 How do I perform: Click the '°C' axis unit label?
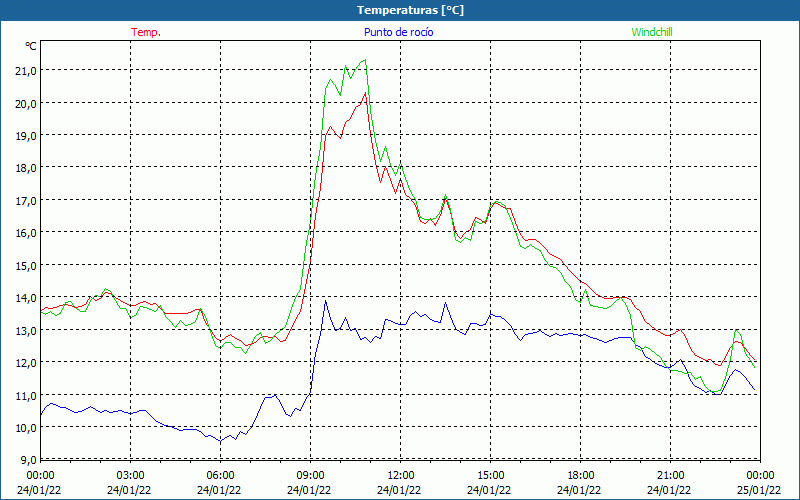coord(31,46)
